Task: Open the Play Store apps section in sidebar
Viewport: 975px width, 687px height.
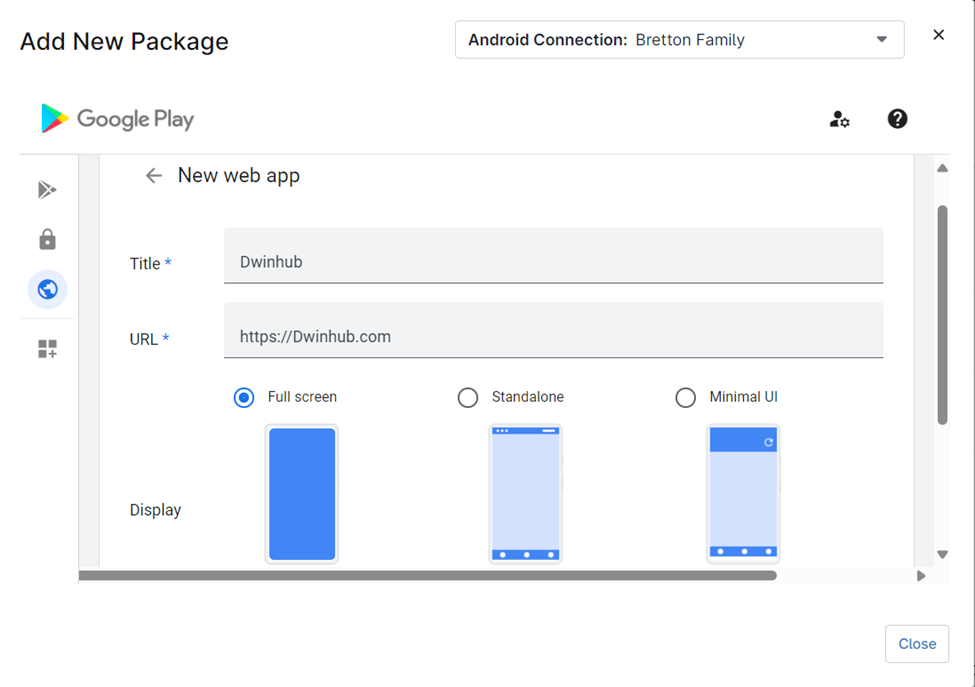Action: pyautogui.click(x=47, y=189)
